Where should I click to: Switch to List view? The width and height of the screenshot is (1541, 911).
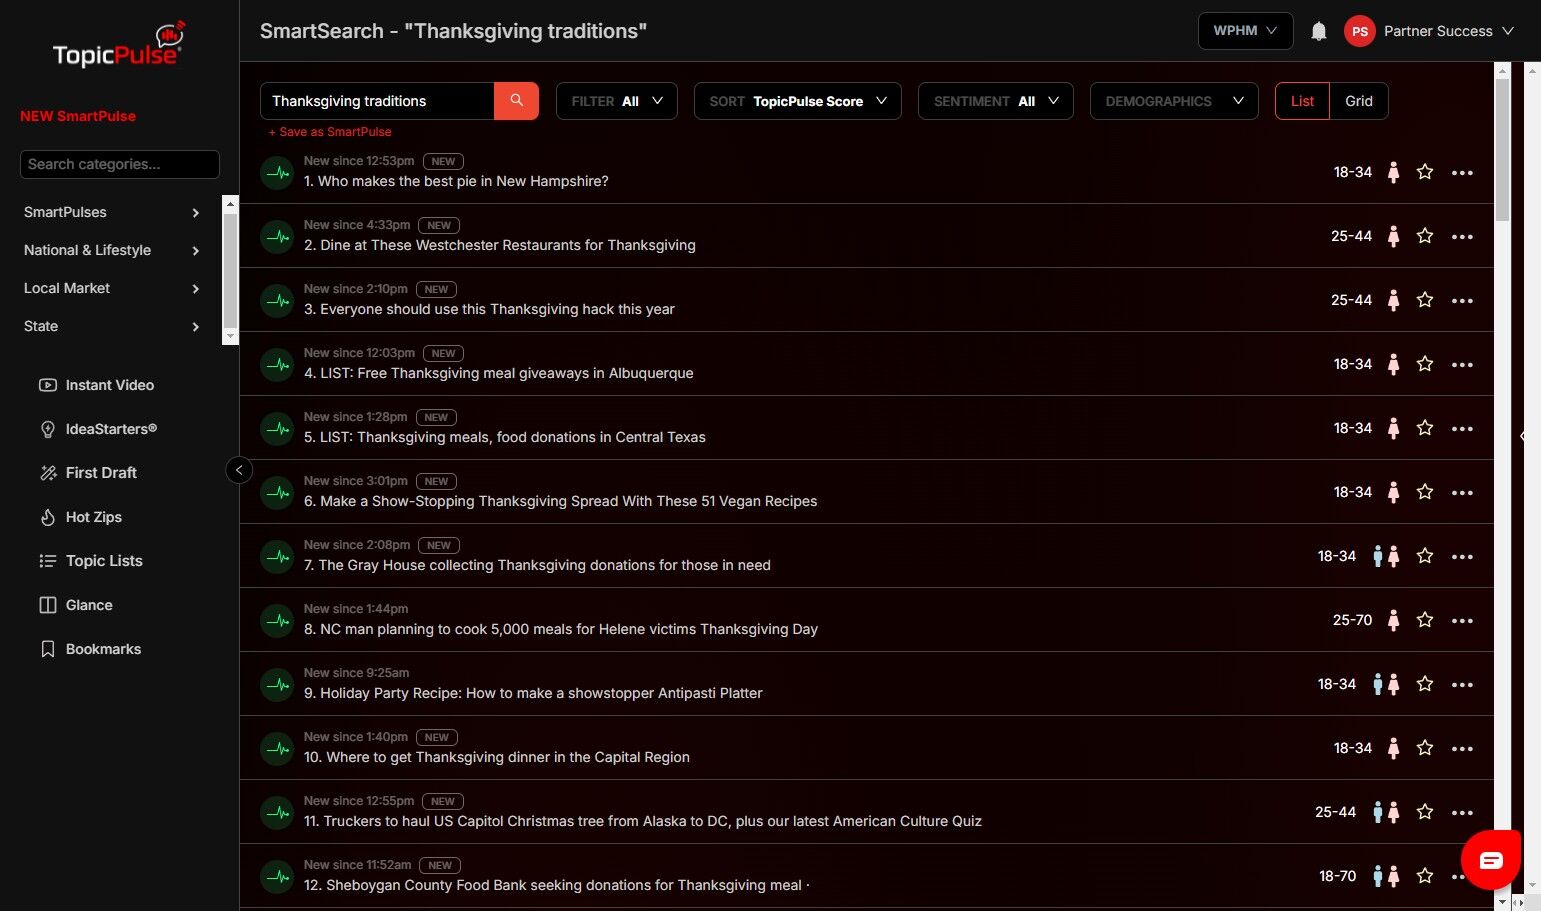tap(1302, 101)
